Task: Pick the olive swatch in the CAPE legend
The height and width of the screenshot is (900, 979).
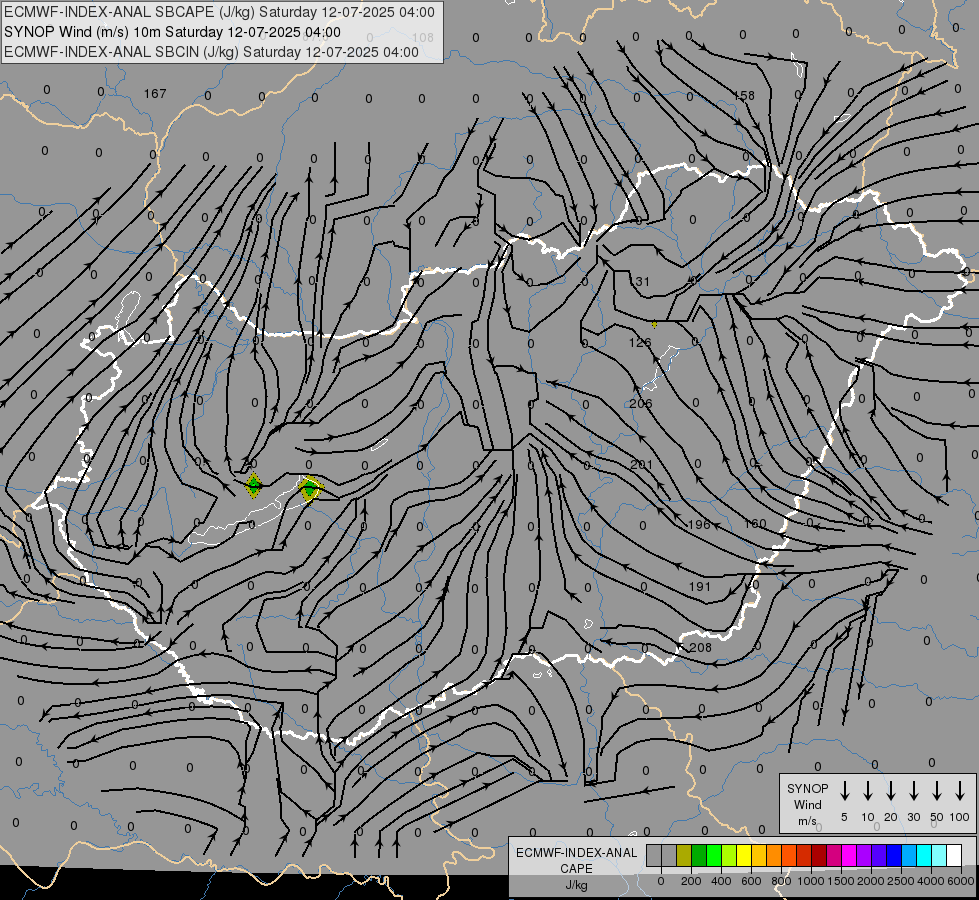Action: pyautogui.click(x=684, y=856)
